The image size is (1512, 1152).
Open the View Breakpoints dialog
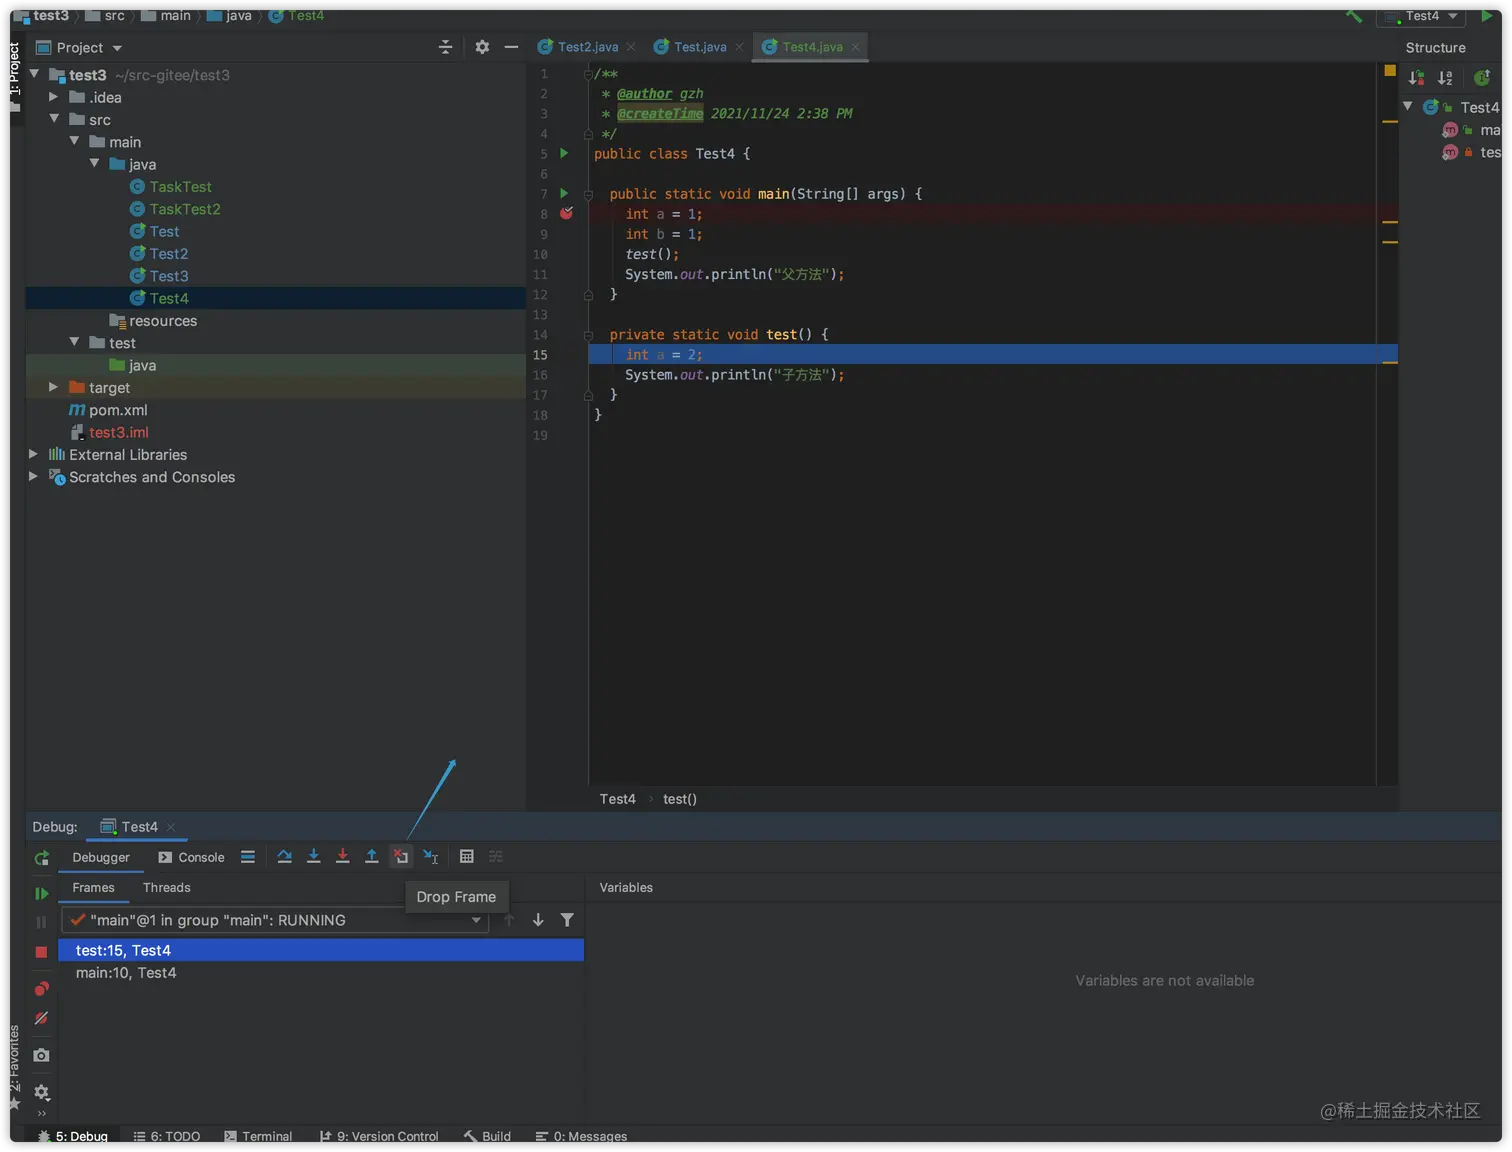[41, 989]
